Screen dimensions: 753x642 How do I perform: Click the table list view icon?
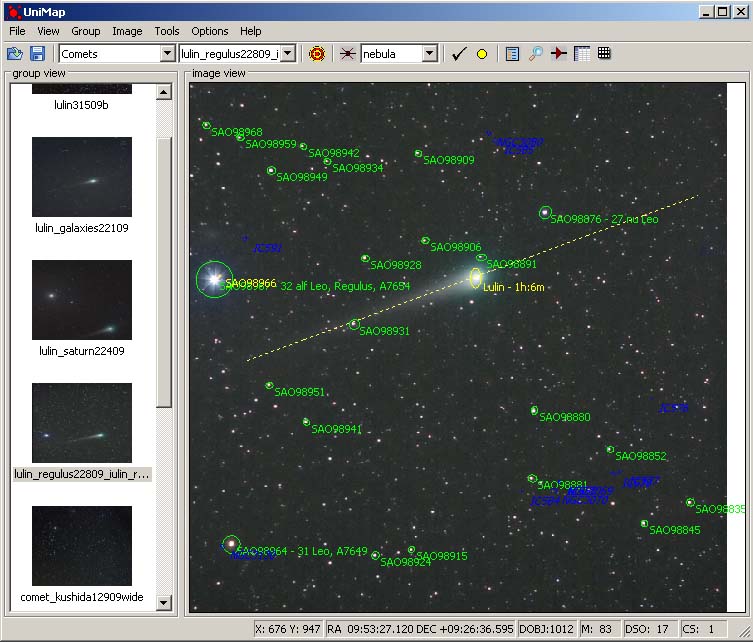582,53
